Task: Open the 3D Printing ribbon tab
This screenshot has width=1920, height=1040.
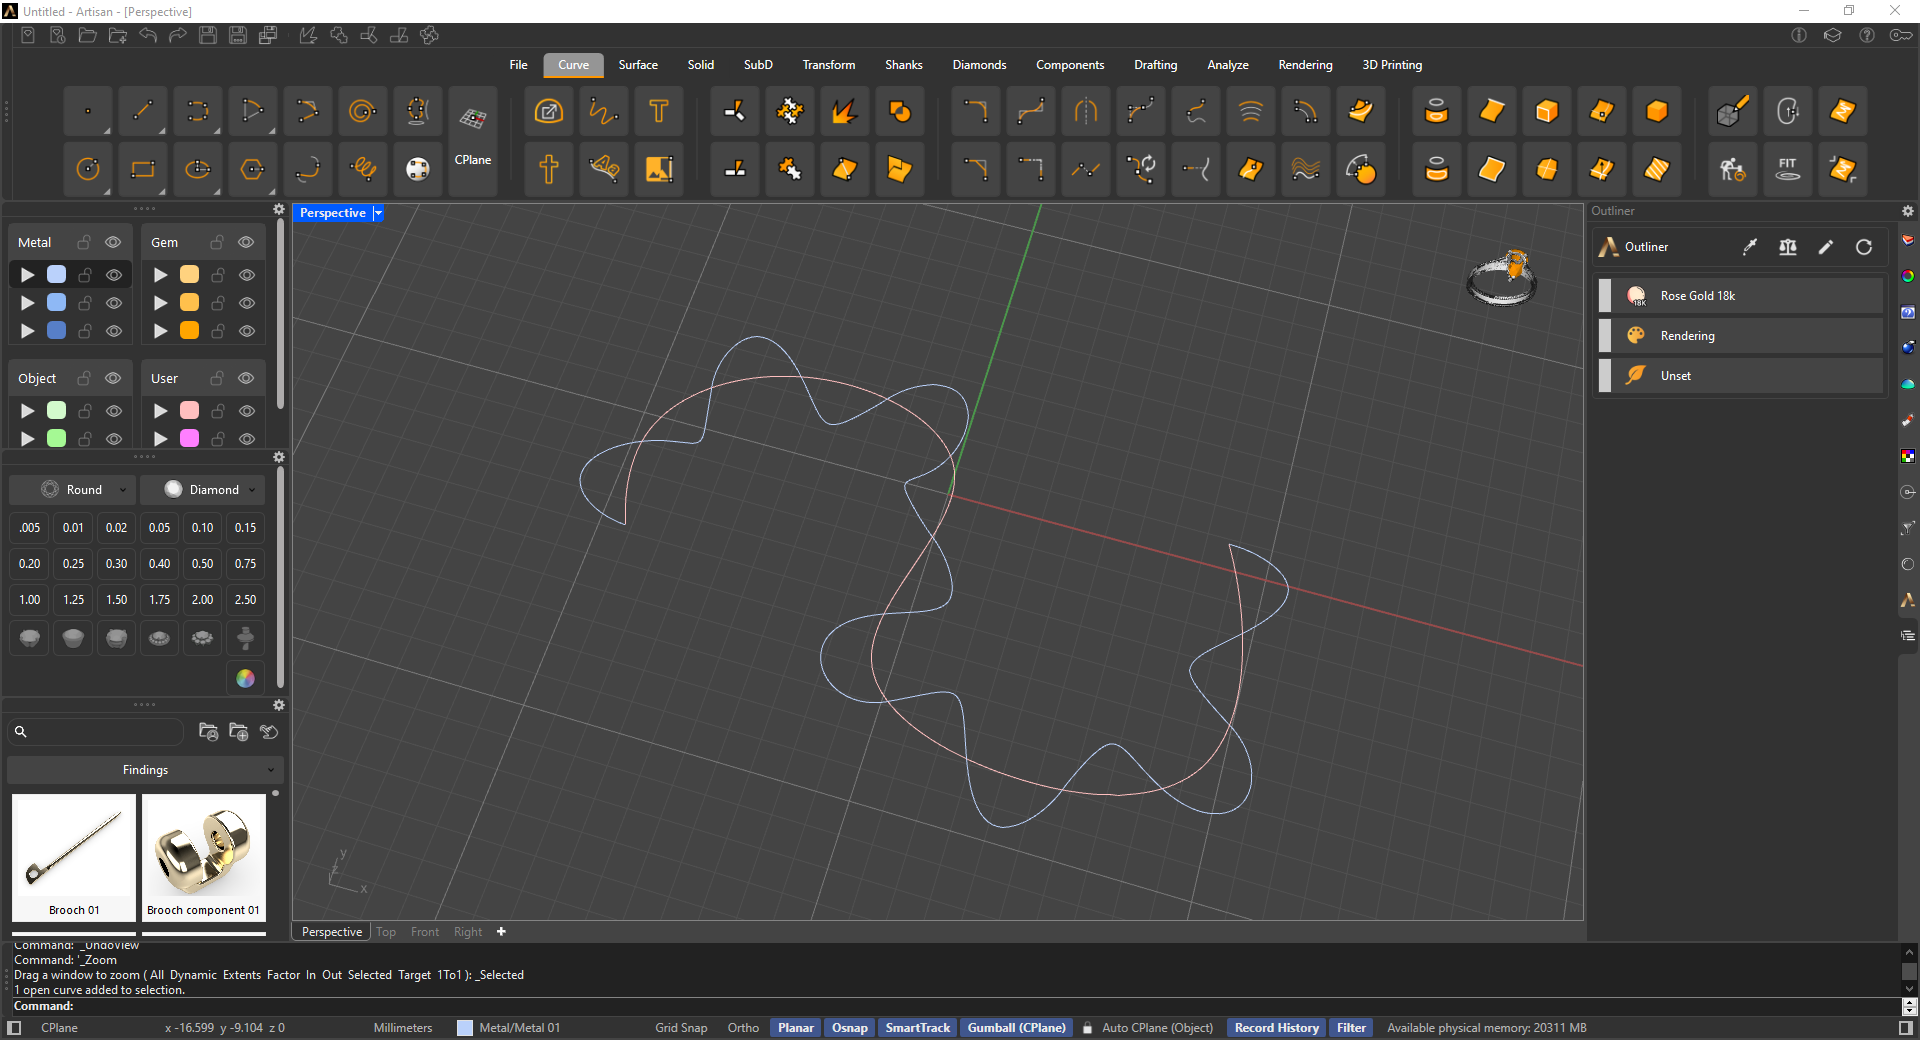Action: coord(1392,65)
